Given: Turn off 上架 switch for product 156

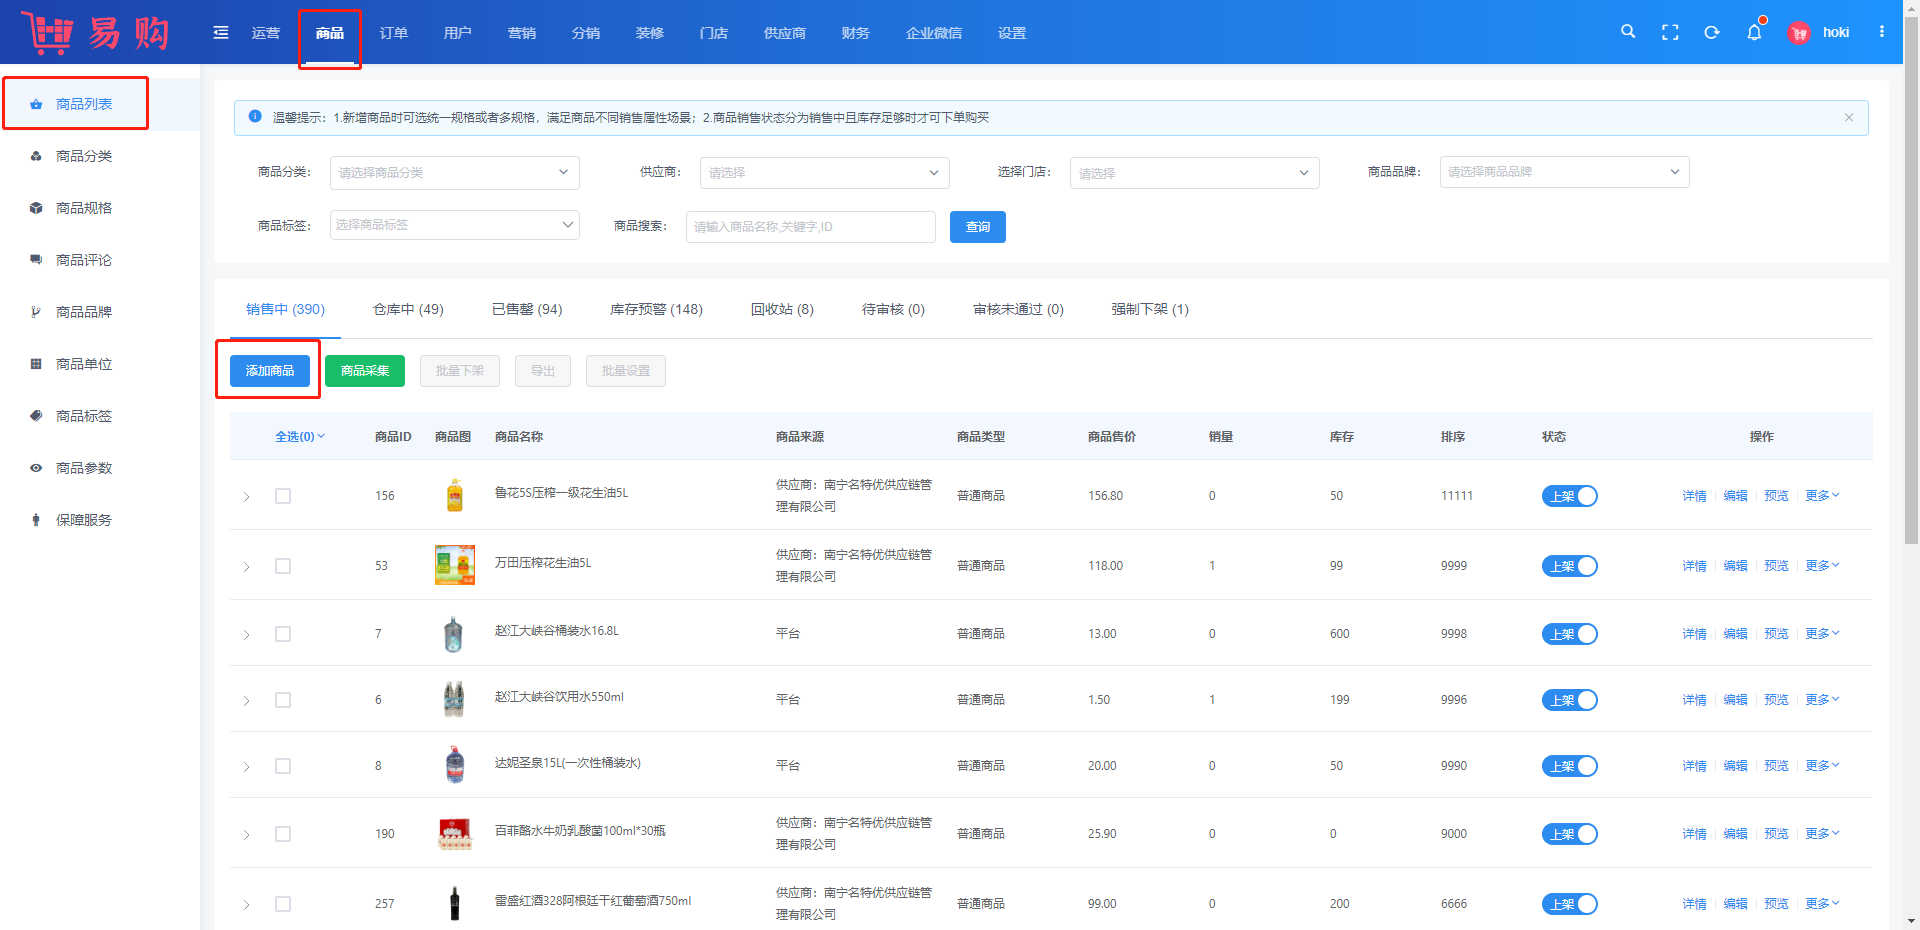Looking at the screenshot, I should click(x=1569, y=496).
